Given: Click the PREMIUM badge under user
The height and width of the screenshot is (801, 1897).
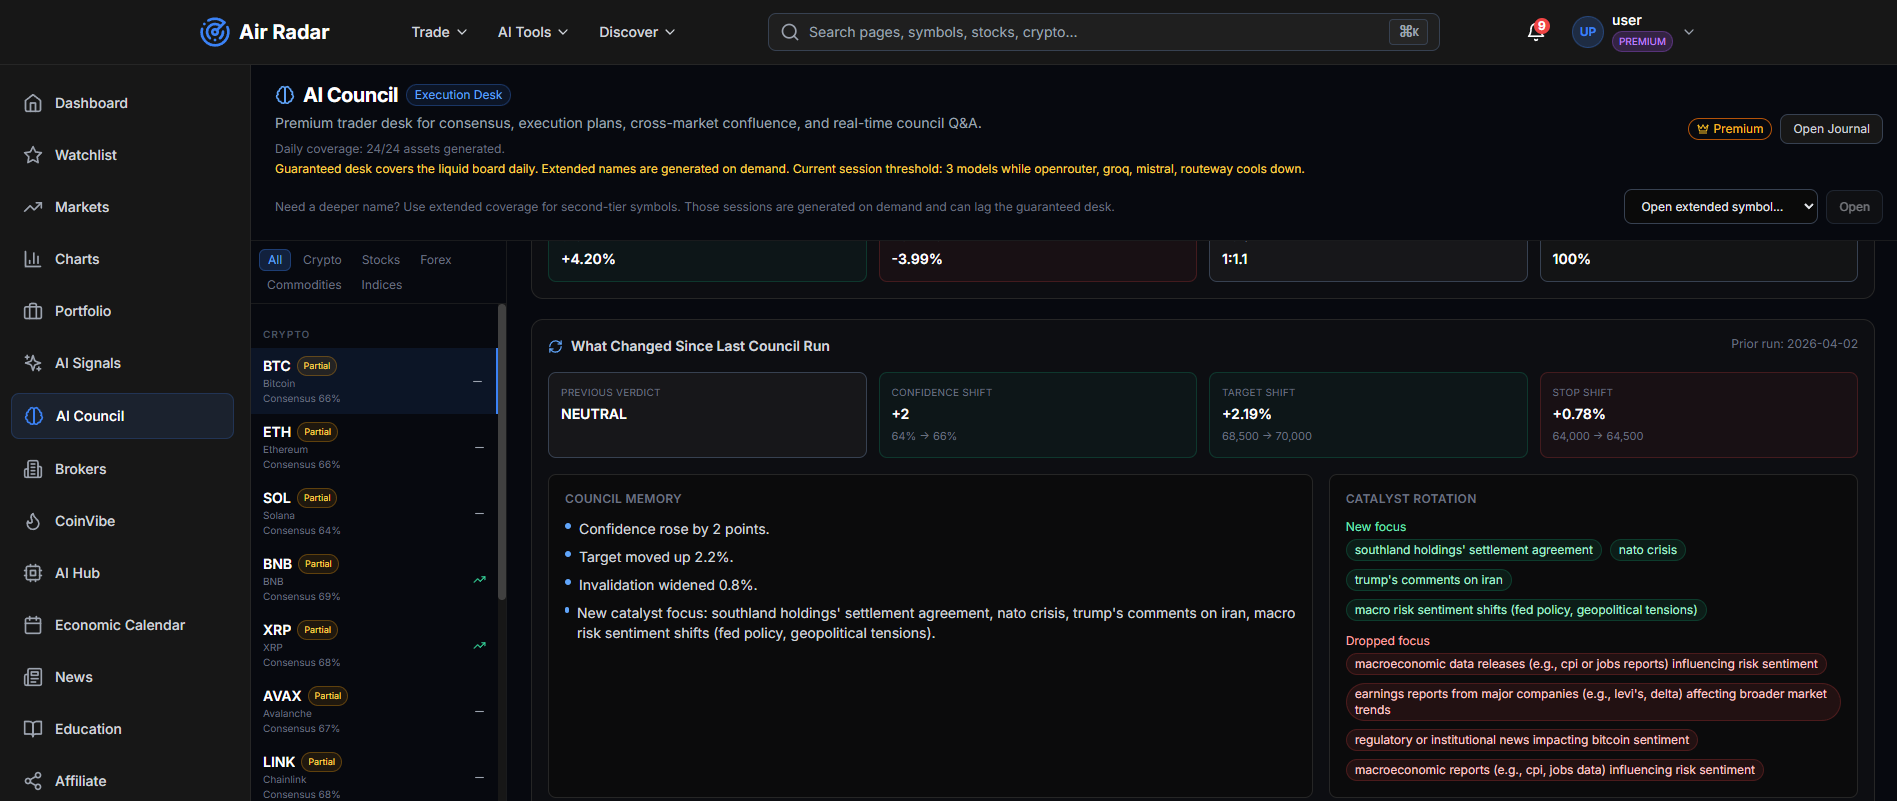Looking at the screenshot, I should pyautogui.click(x=1642, y=42).
